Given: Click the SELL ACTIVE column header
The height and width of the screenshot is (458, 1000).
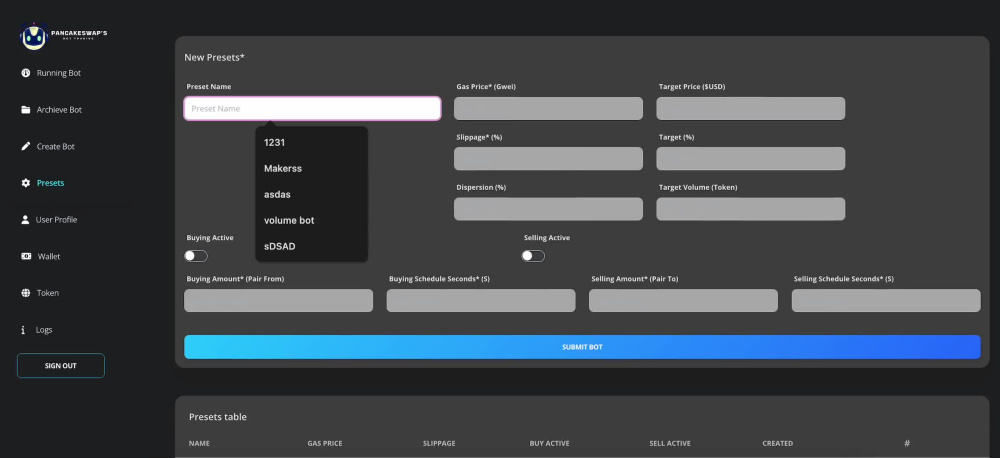Looking at the screenshot, I should point(670,443).
